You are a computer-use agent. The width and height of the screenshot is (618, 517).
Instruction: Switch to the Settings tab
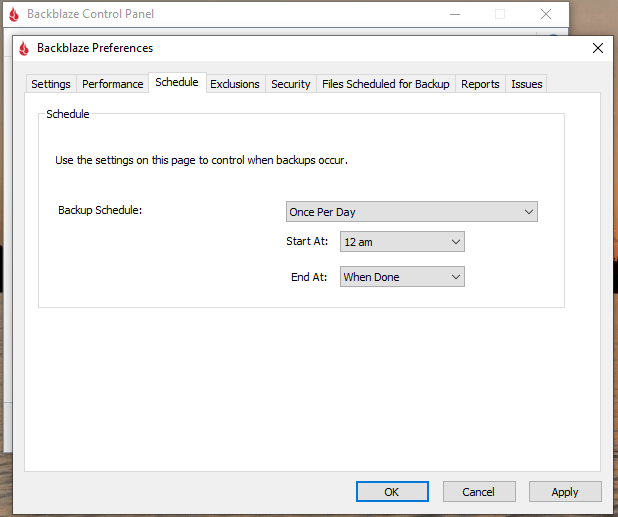pyautogui.click(x=51, y=84)
